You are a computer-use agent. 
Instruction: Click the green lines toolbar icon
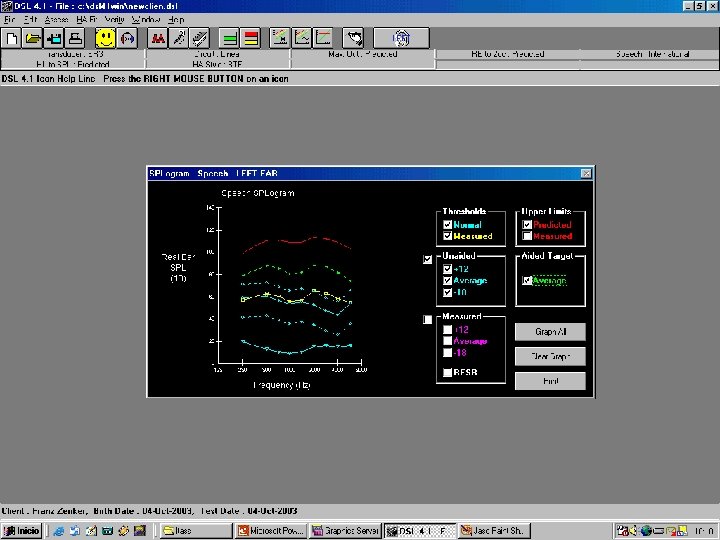(229, 38)
